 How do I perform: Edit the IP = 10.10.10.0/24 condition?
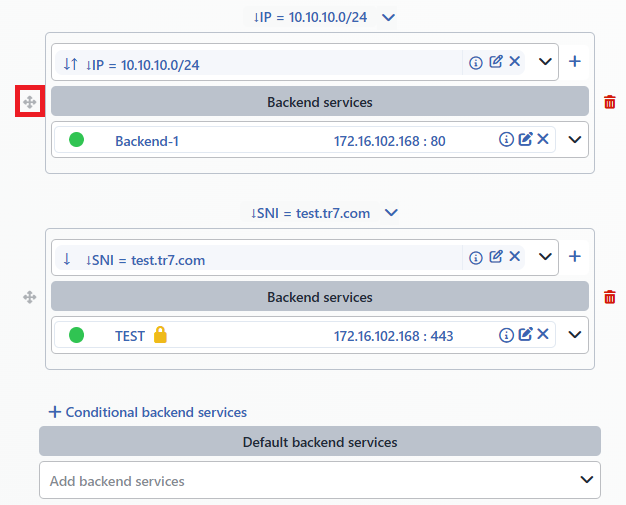[496, 61]
